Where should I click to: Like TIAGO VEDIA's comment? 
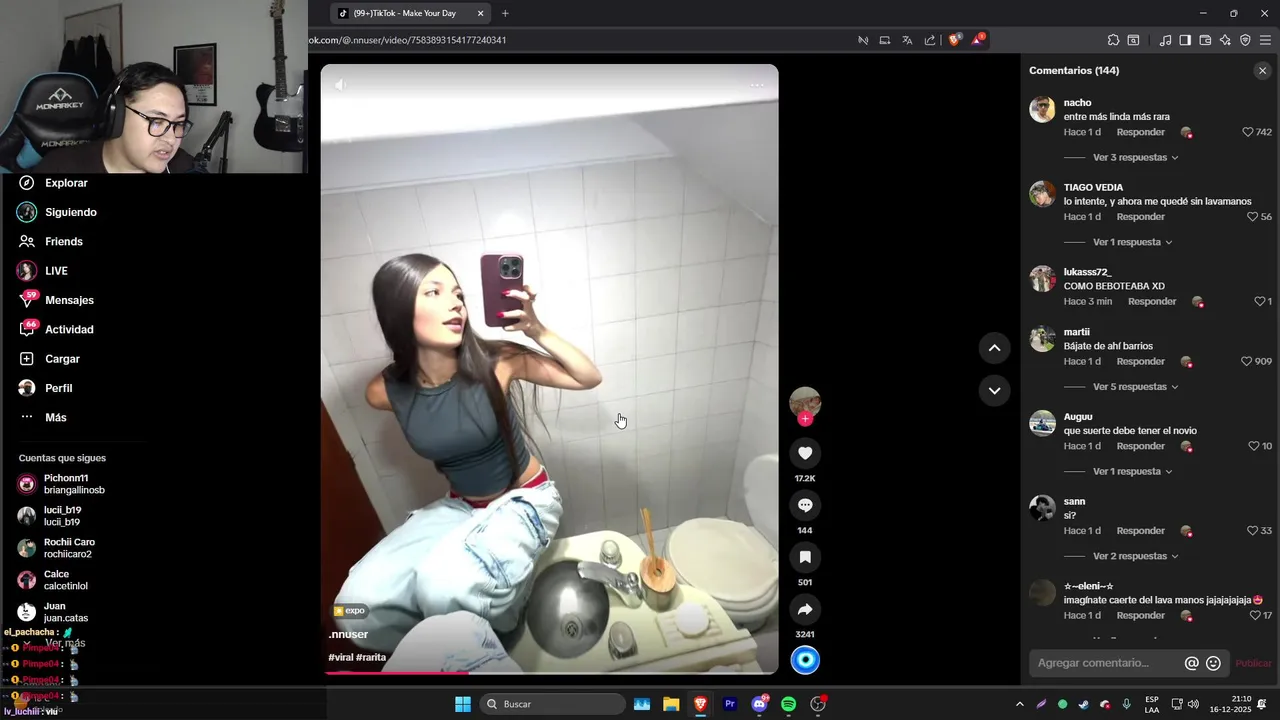coord(1252,217)
